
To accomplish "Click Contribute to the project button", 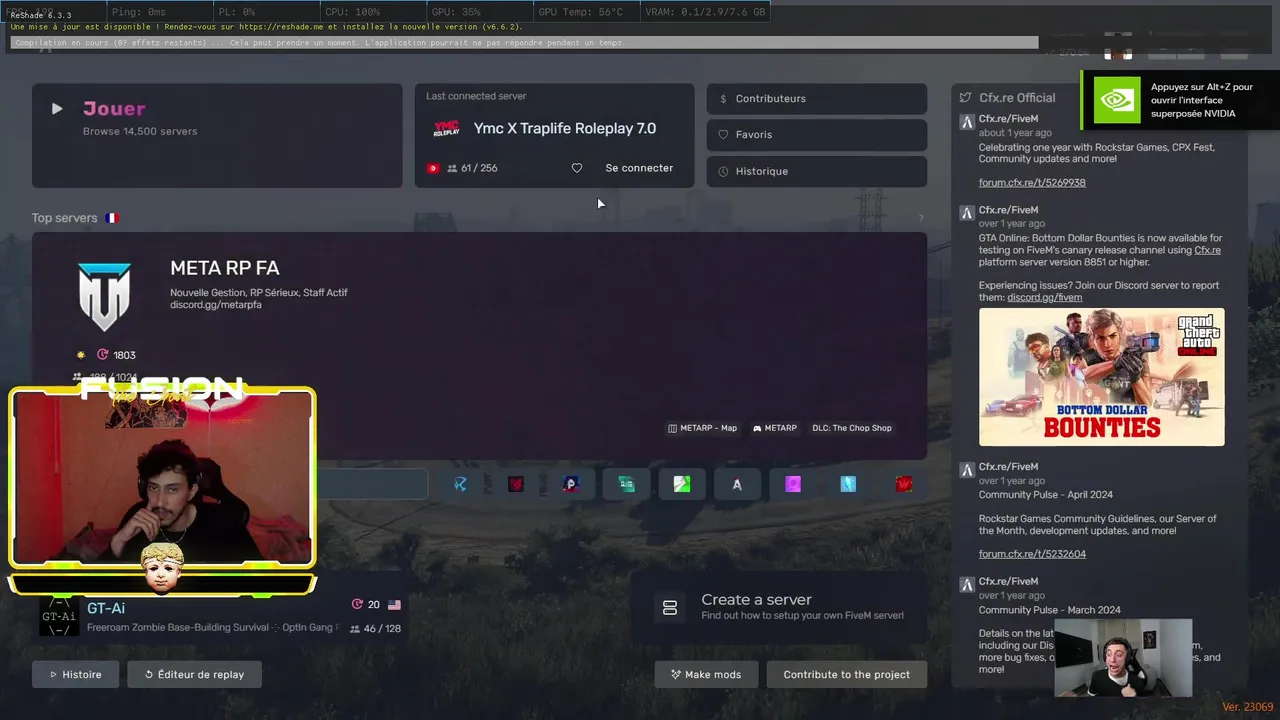I will (847, 674).
